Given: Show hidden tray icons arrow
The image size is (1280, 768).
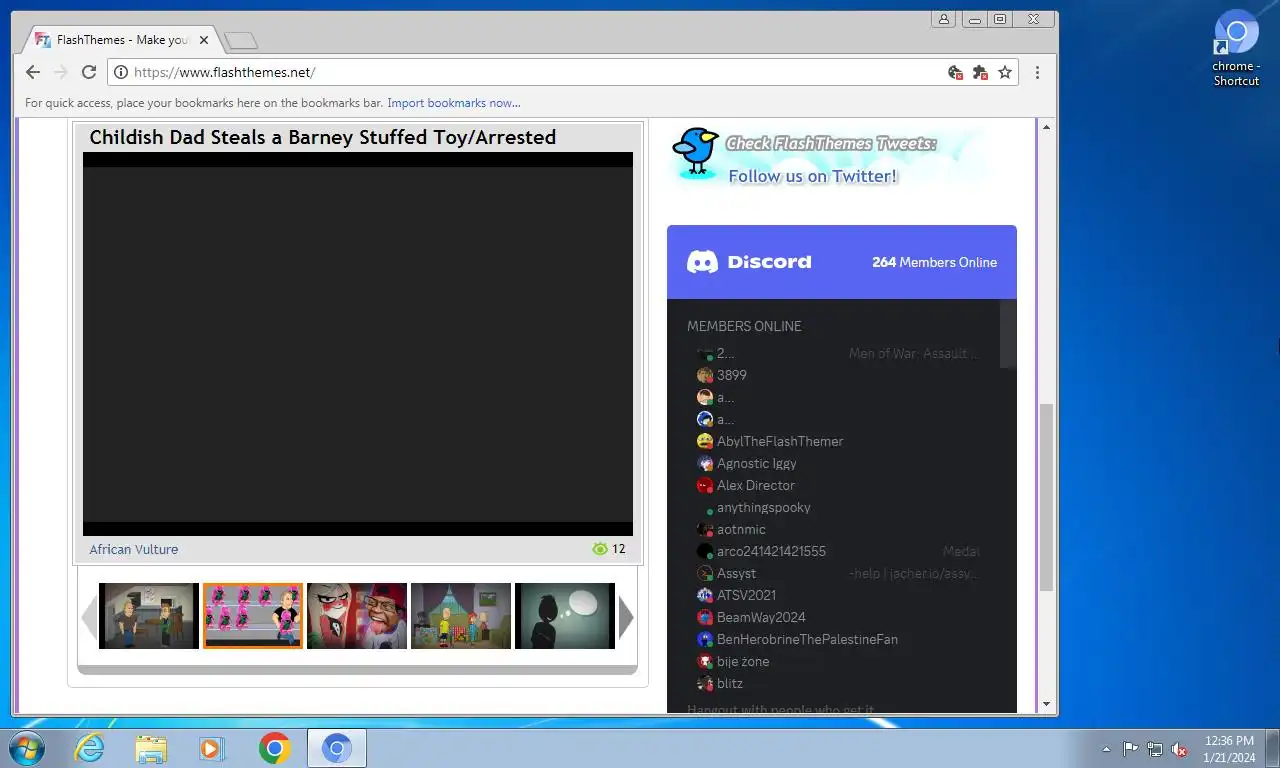Looking at the screenshot, I should pyautogui.click(x=1106, y=749).
